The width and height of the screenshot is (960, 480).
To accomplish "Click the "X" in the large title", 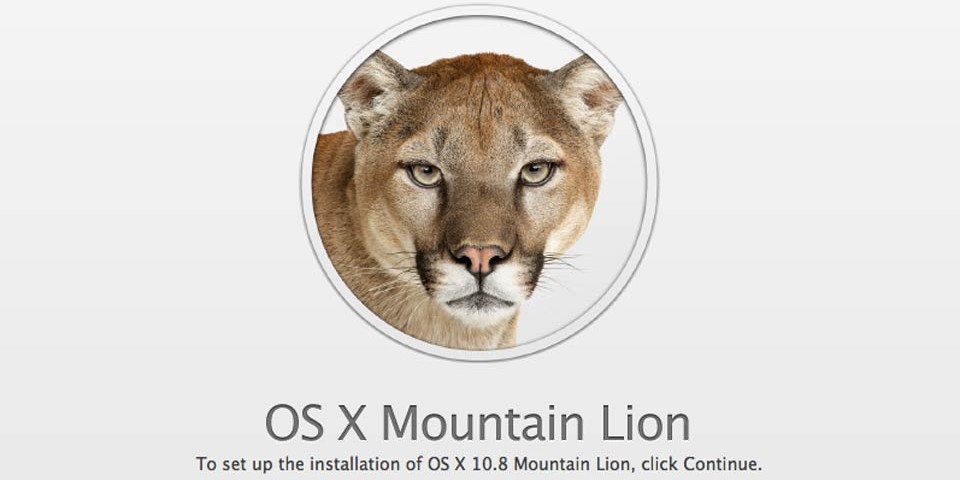I will pyautogui.click(x=352, y=422).
